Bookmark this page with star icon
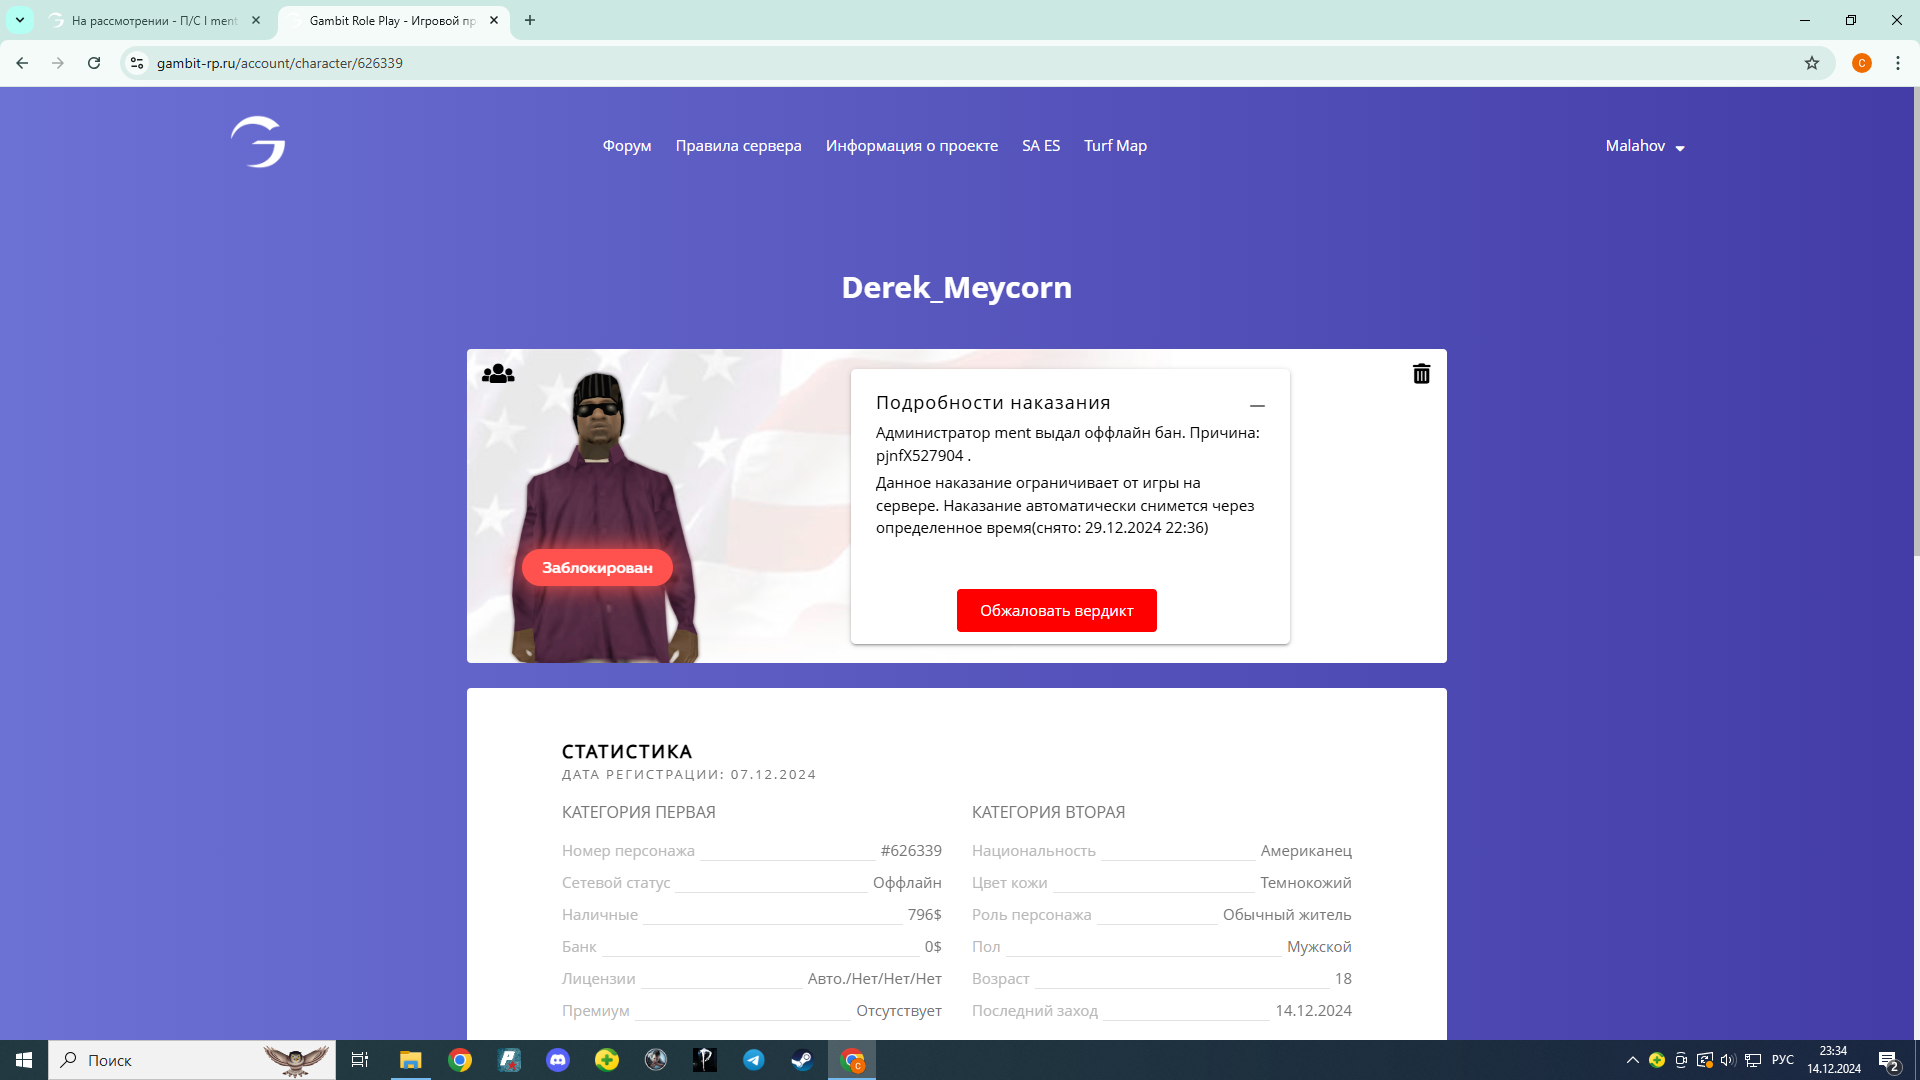Viewport: 1920px width, 1080px height. 1812,63
